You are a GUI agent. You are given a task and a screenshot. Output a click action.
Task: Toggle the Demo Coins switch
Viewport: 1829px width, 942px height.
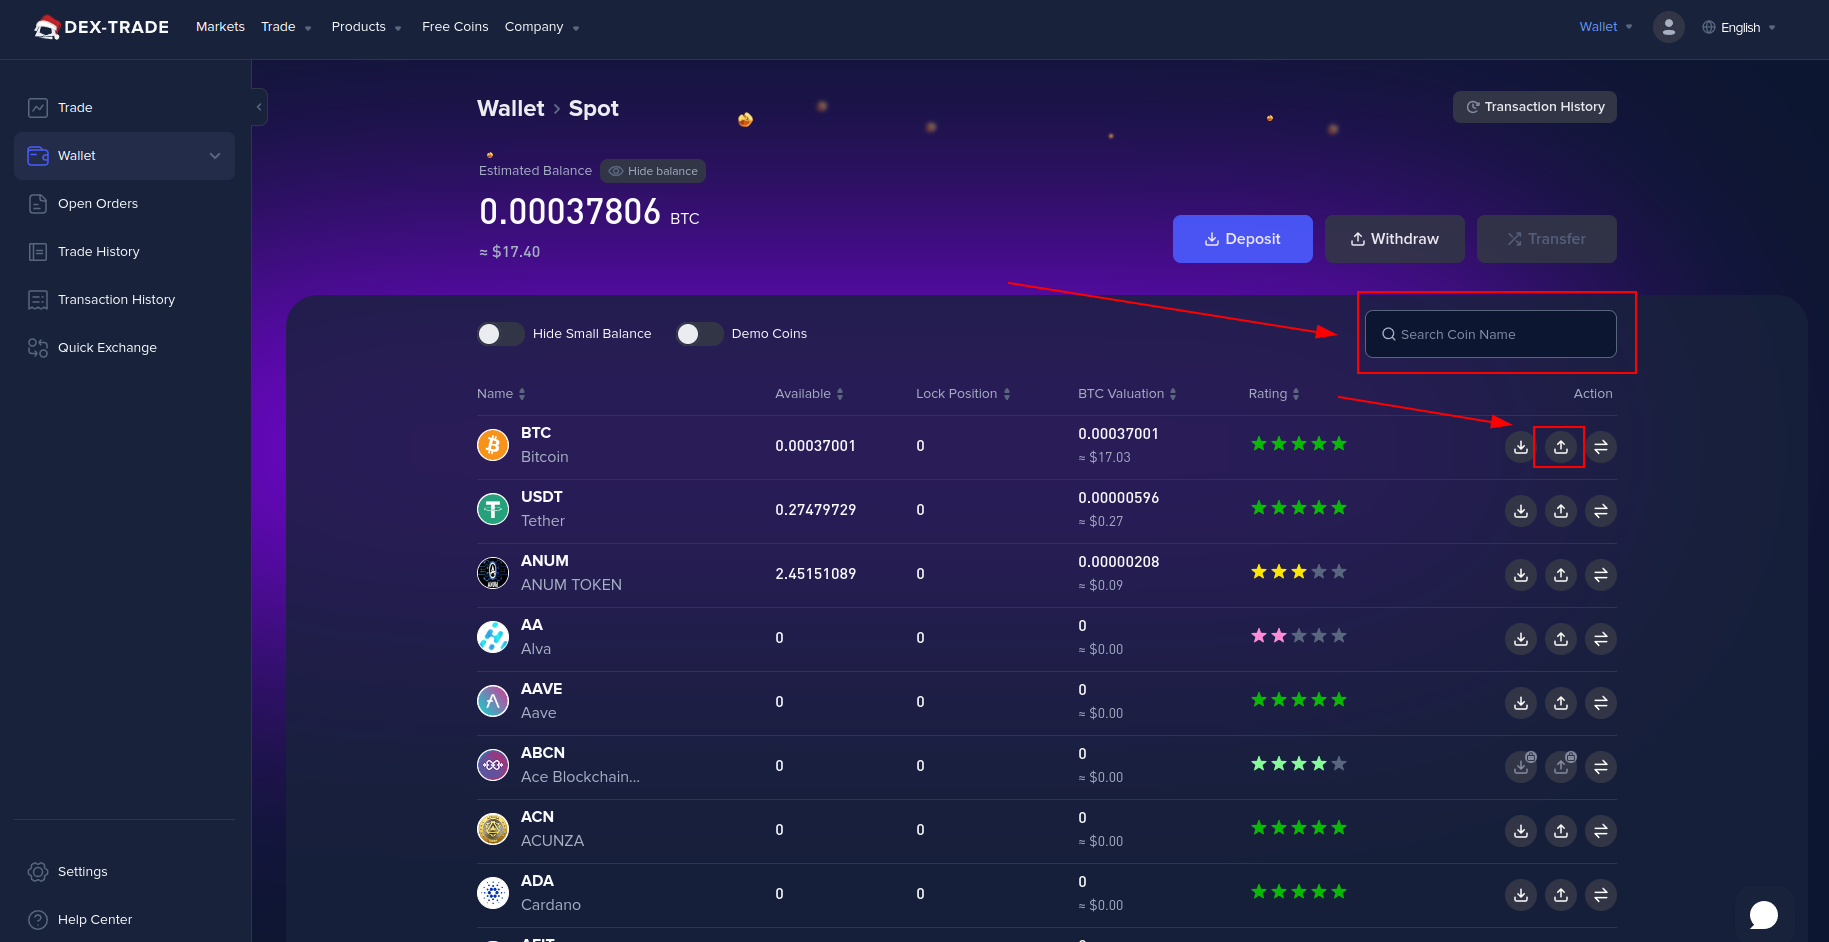coord(699,334)
